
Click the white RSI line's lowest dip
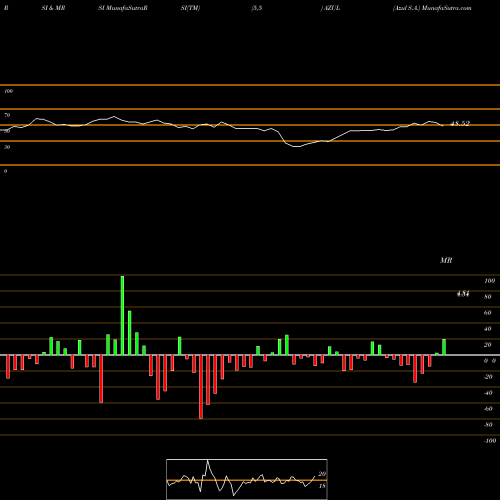click(x=296, y=146)
